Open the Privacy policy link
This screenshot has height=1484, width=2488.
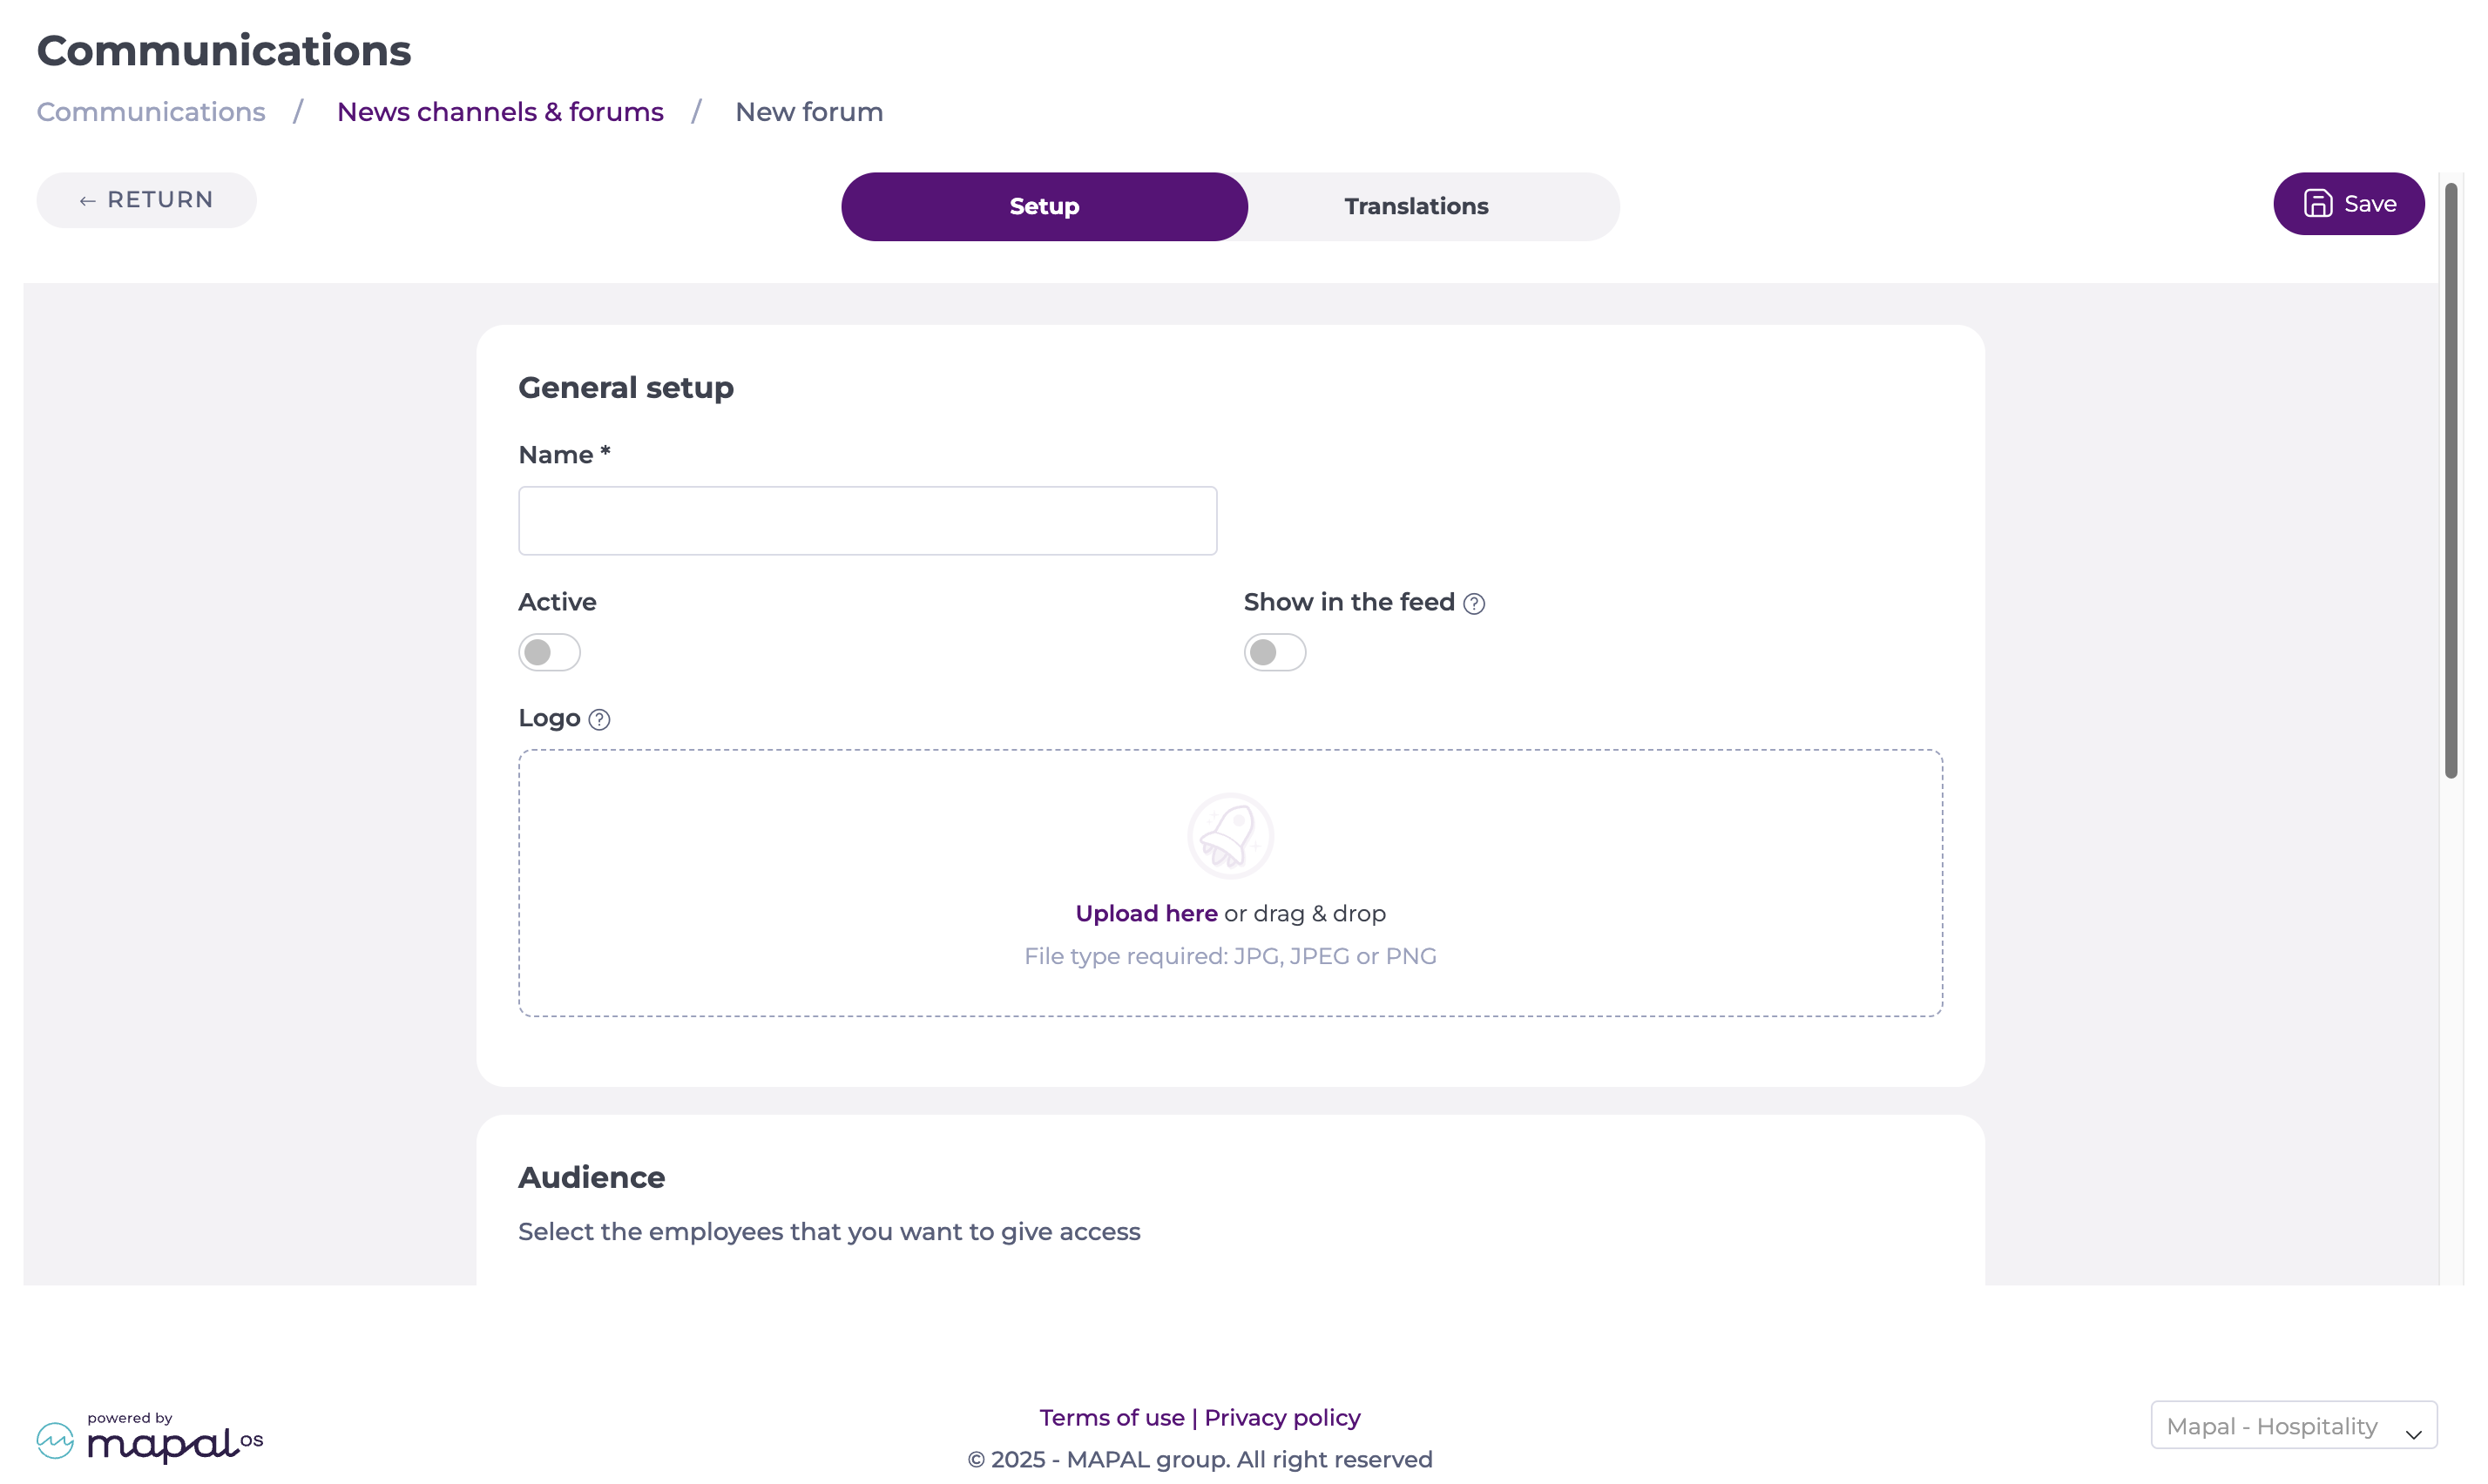(1282, 1417)
